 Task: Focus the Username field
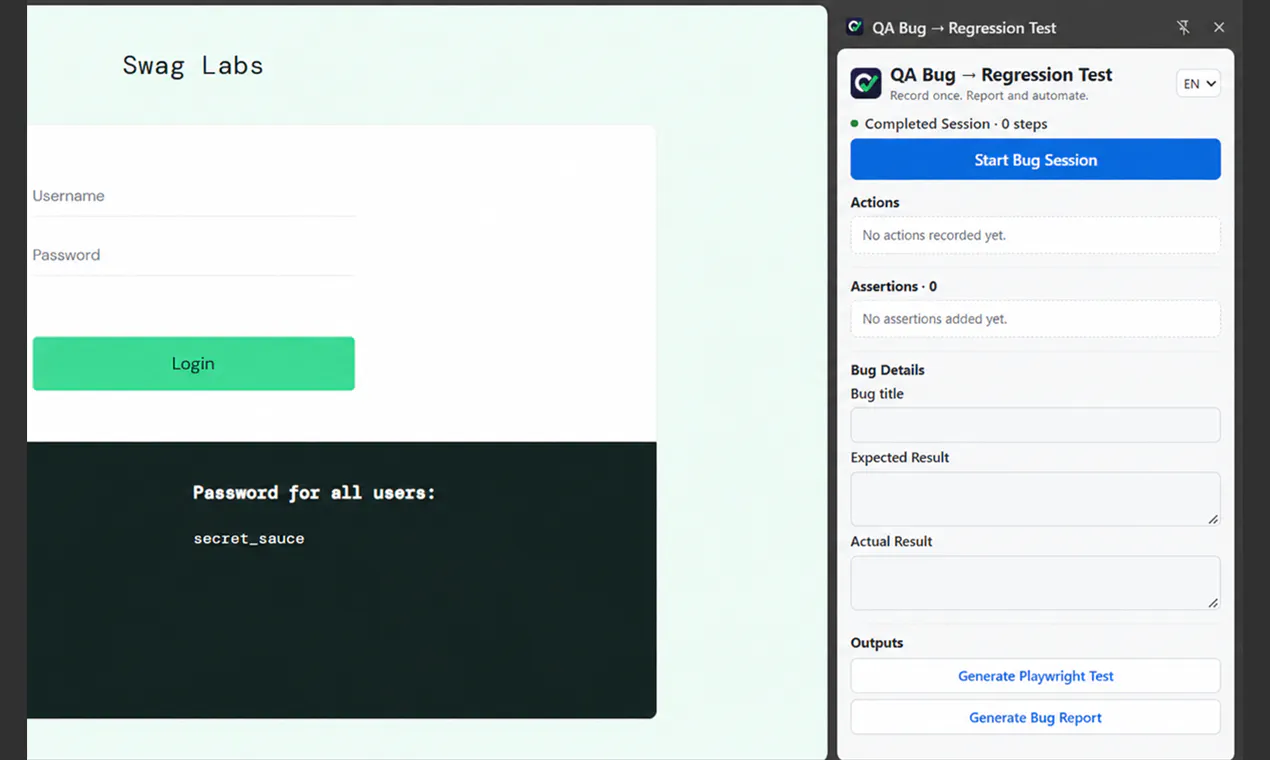(193, 197)
